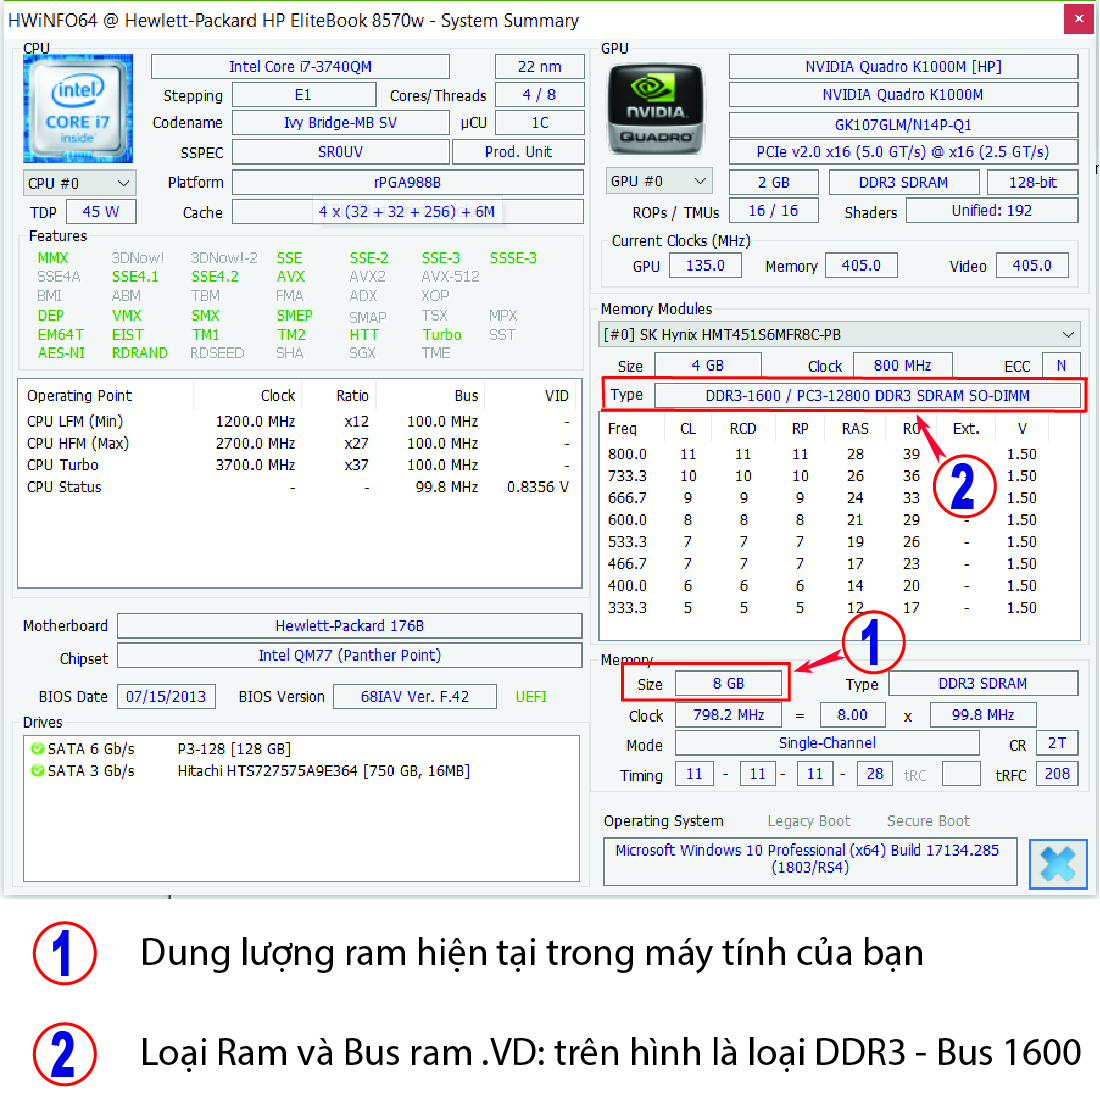This screenshot has width=1100, height=1100.
Task: Click the 2 GB video memory value
Action: click(774, 182)
